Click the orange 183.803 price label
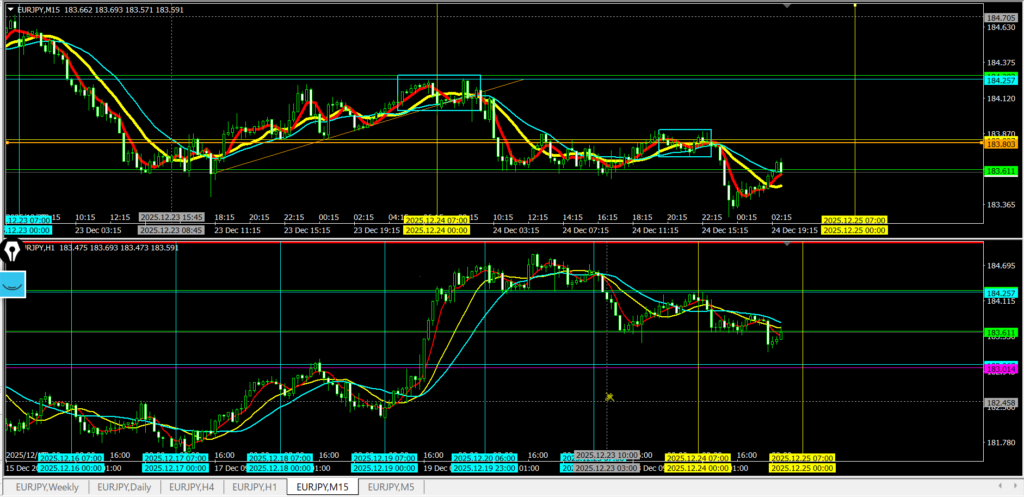Viewport: 1024px width, 497px height. pyautogui.click(x=1000, y=144)
